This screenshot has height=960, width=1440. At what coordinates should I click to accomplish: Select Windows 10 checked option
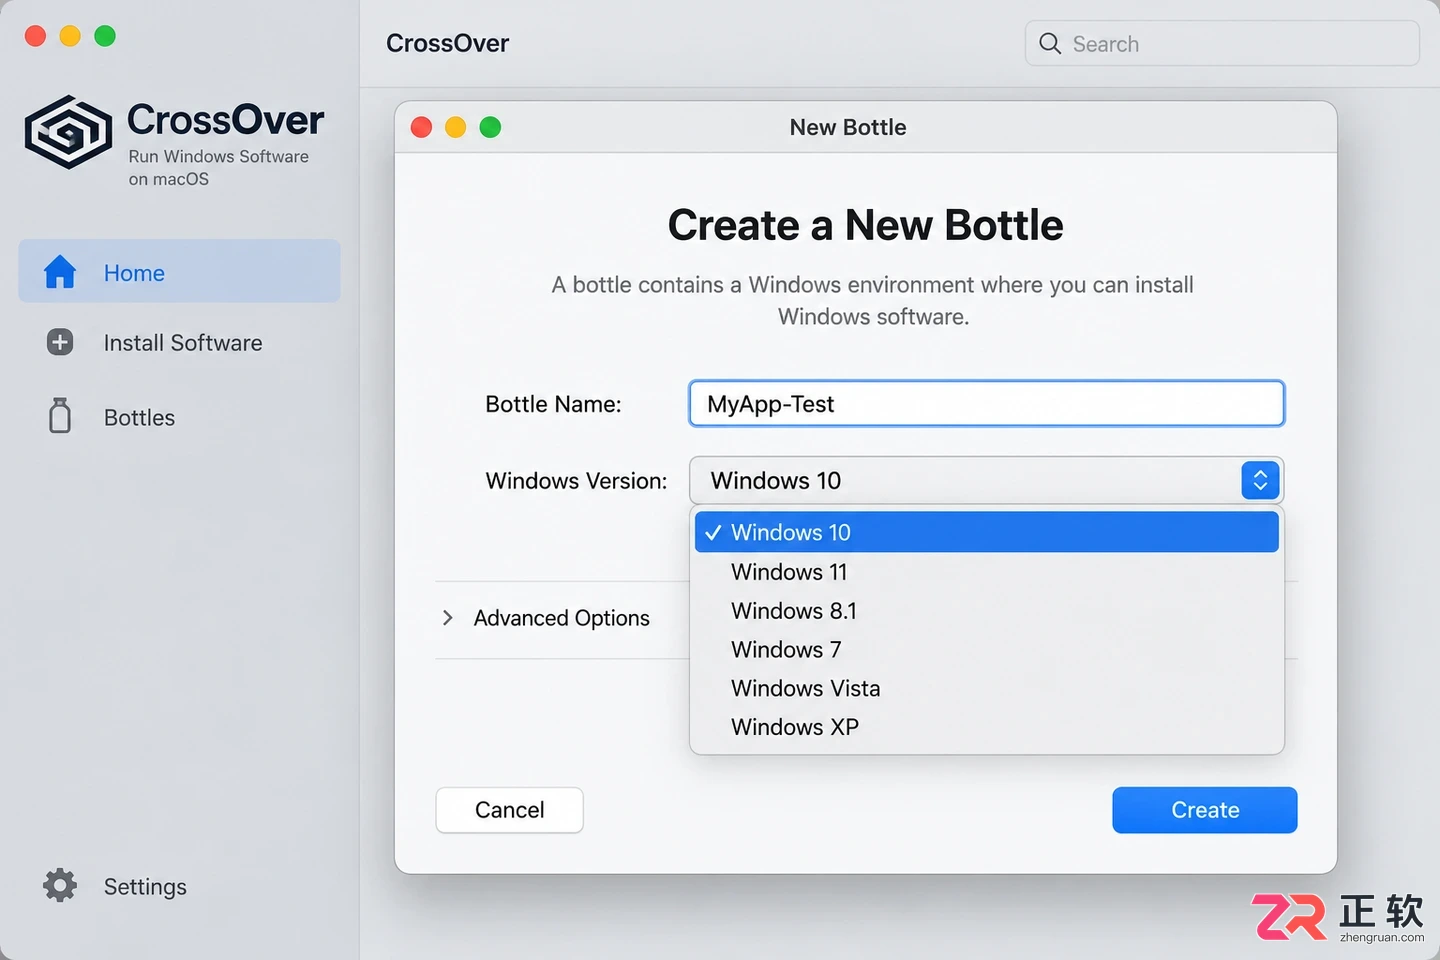coord(987,532)
